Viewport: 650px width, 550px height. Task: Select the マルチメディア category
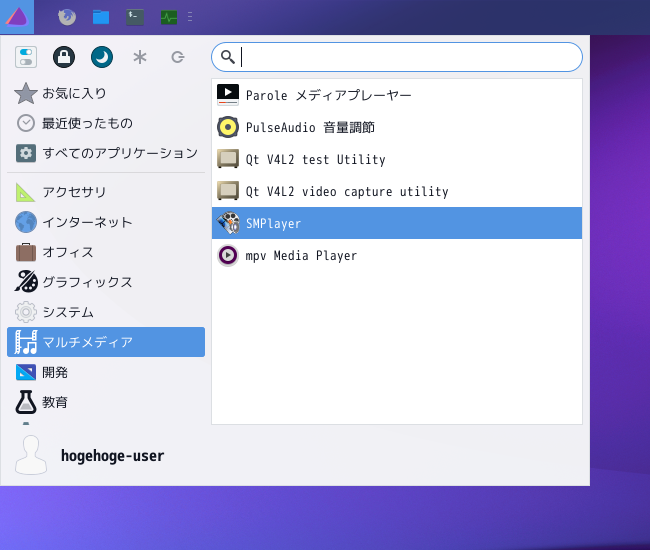106,342
